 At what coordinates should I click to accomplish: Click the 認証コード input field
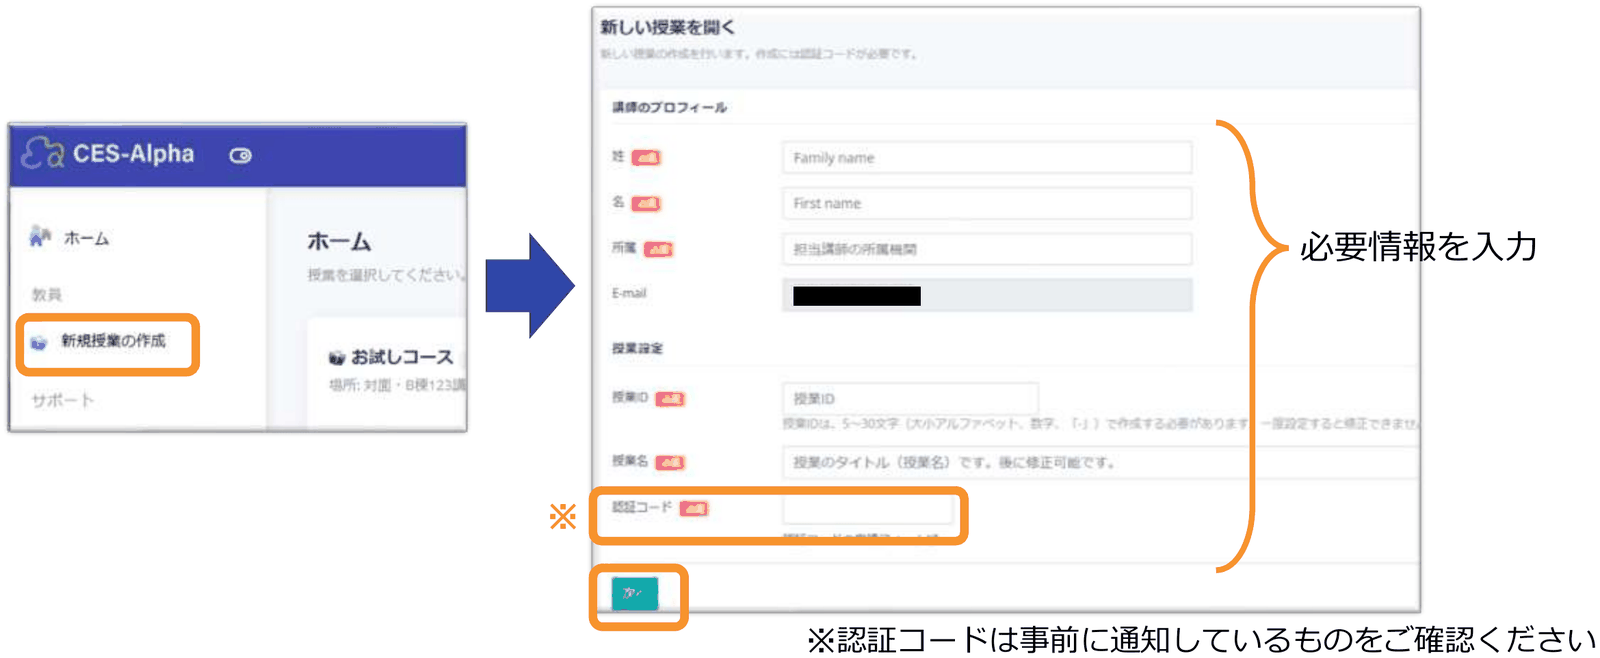point(868,509)
